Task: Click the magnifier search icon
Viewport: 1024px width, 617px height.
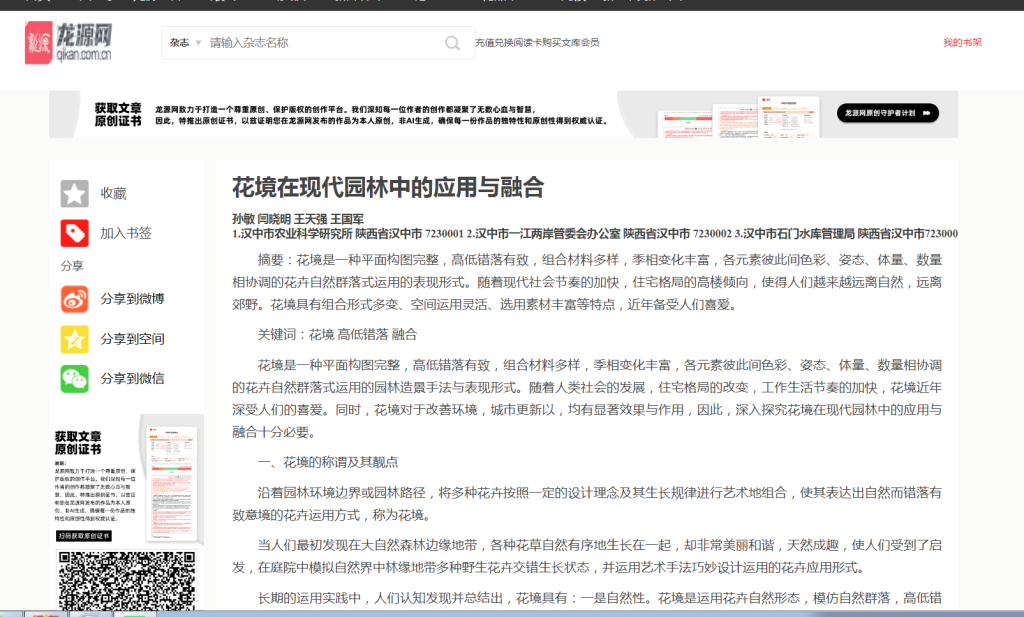Action: pos(453,43)
